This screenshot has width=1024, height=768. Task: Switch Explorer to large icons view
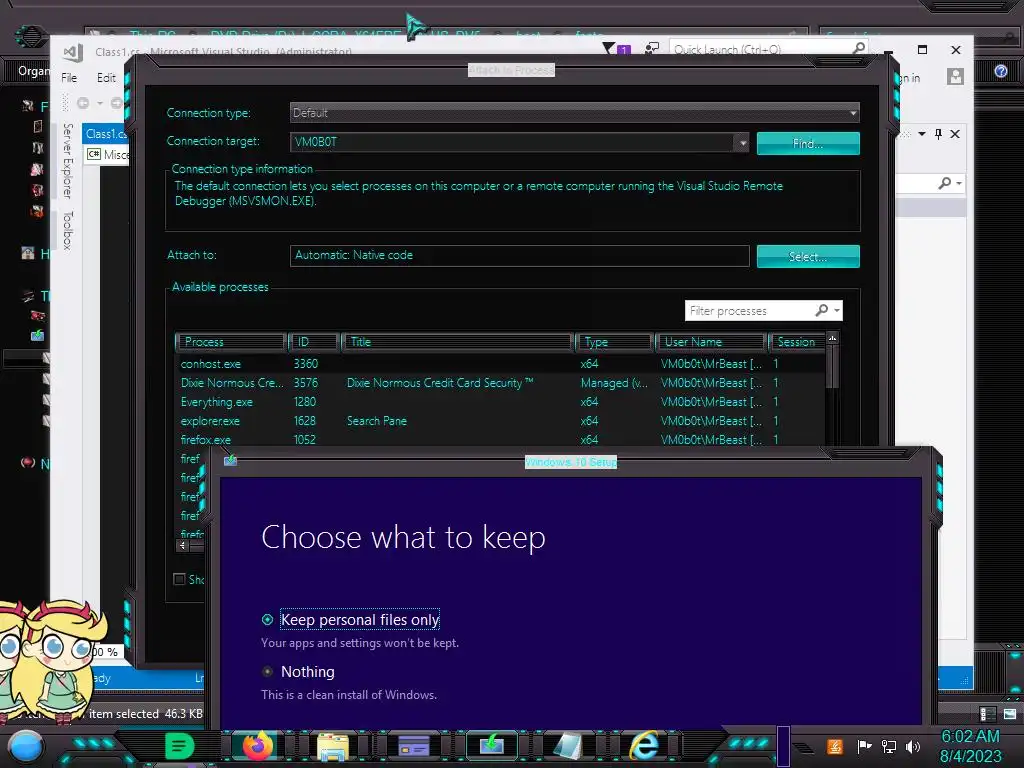click(x=1010, y=714)
